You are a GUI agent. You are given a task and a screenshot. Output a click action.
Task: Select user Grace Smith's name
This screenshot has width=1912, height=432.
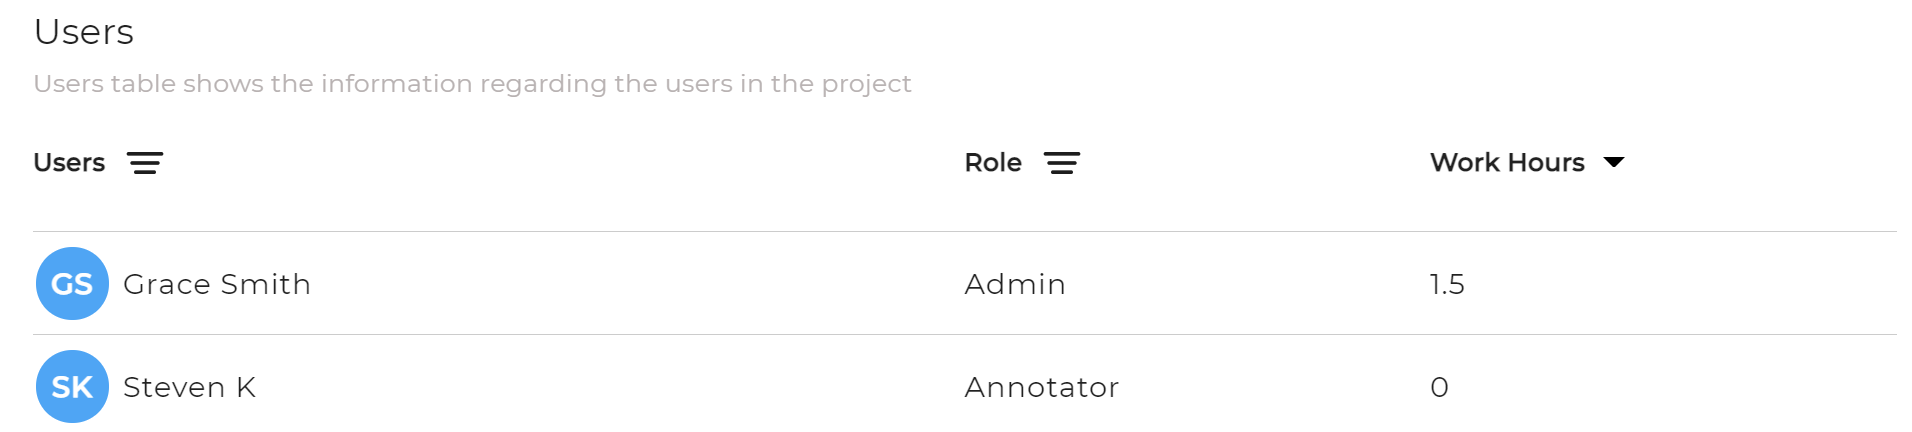217,284
